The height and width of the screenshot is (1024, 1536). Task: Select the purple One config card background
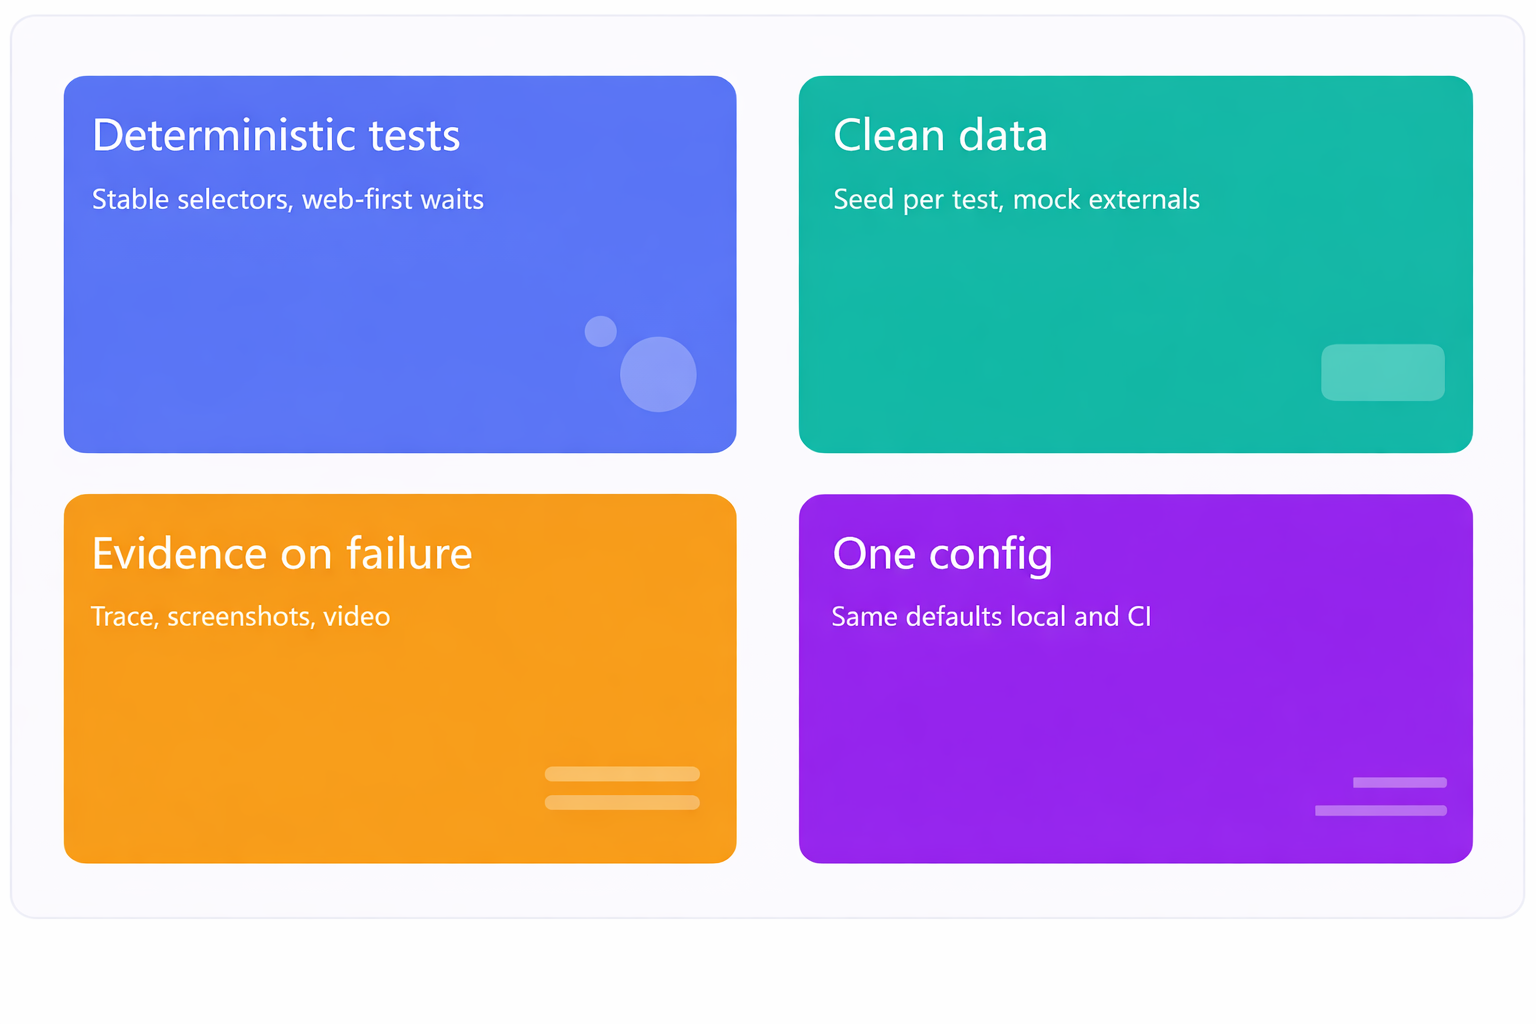click(1050, 740)
